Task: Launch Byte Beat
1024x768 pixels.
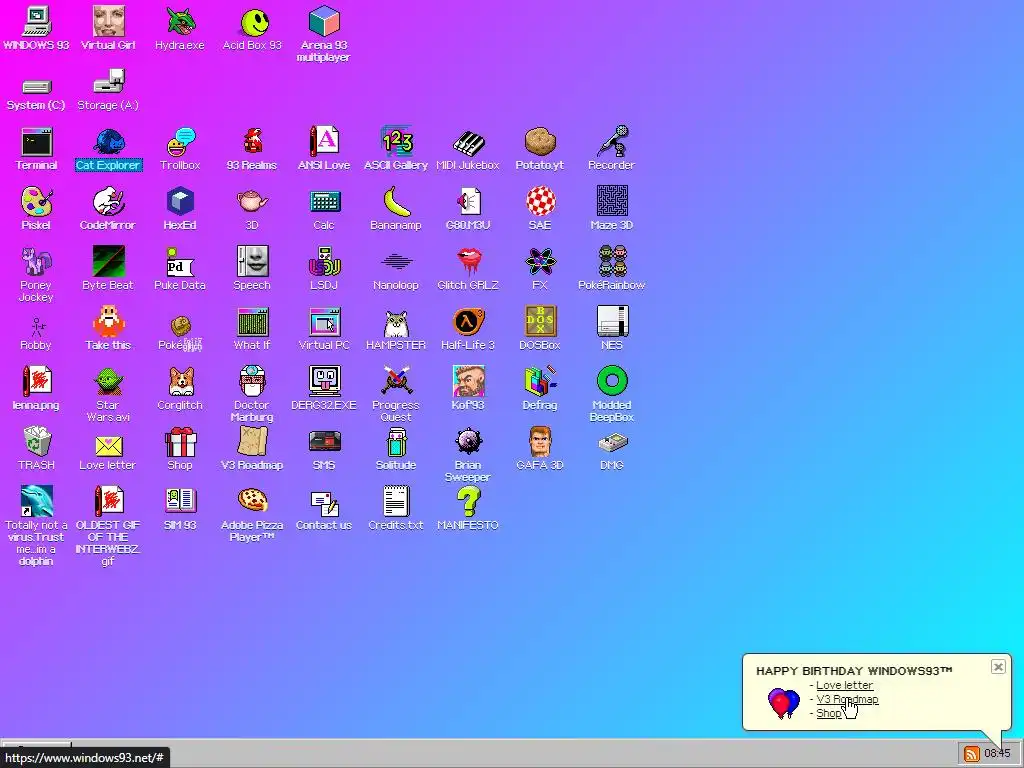Action: pyautogui.click(x=108, y=263)
